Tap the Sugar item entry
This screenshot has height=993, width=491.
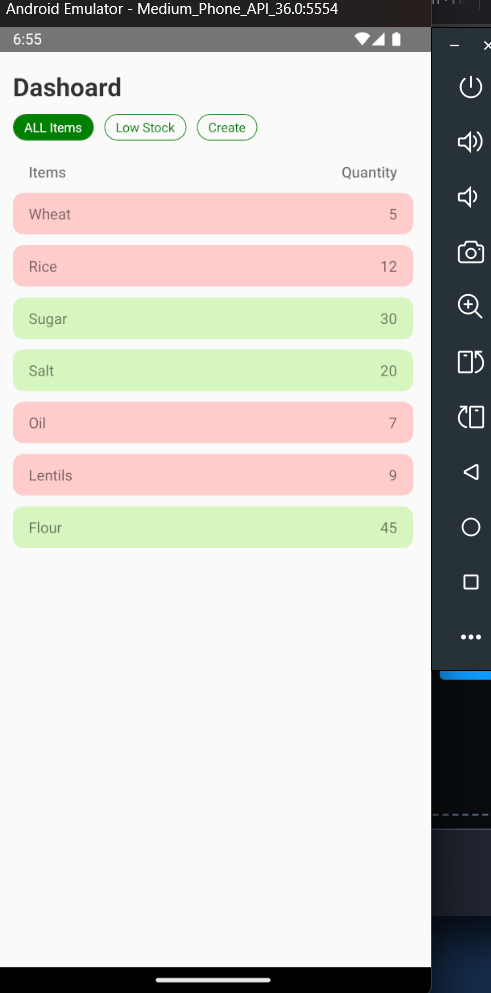coord(213,319)
